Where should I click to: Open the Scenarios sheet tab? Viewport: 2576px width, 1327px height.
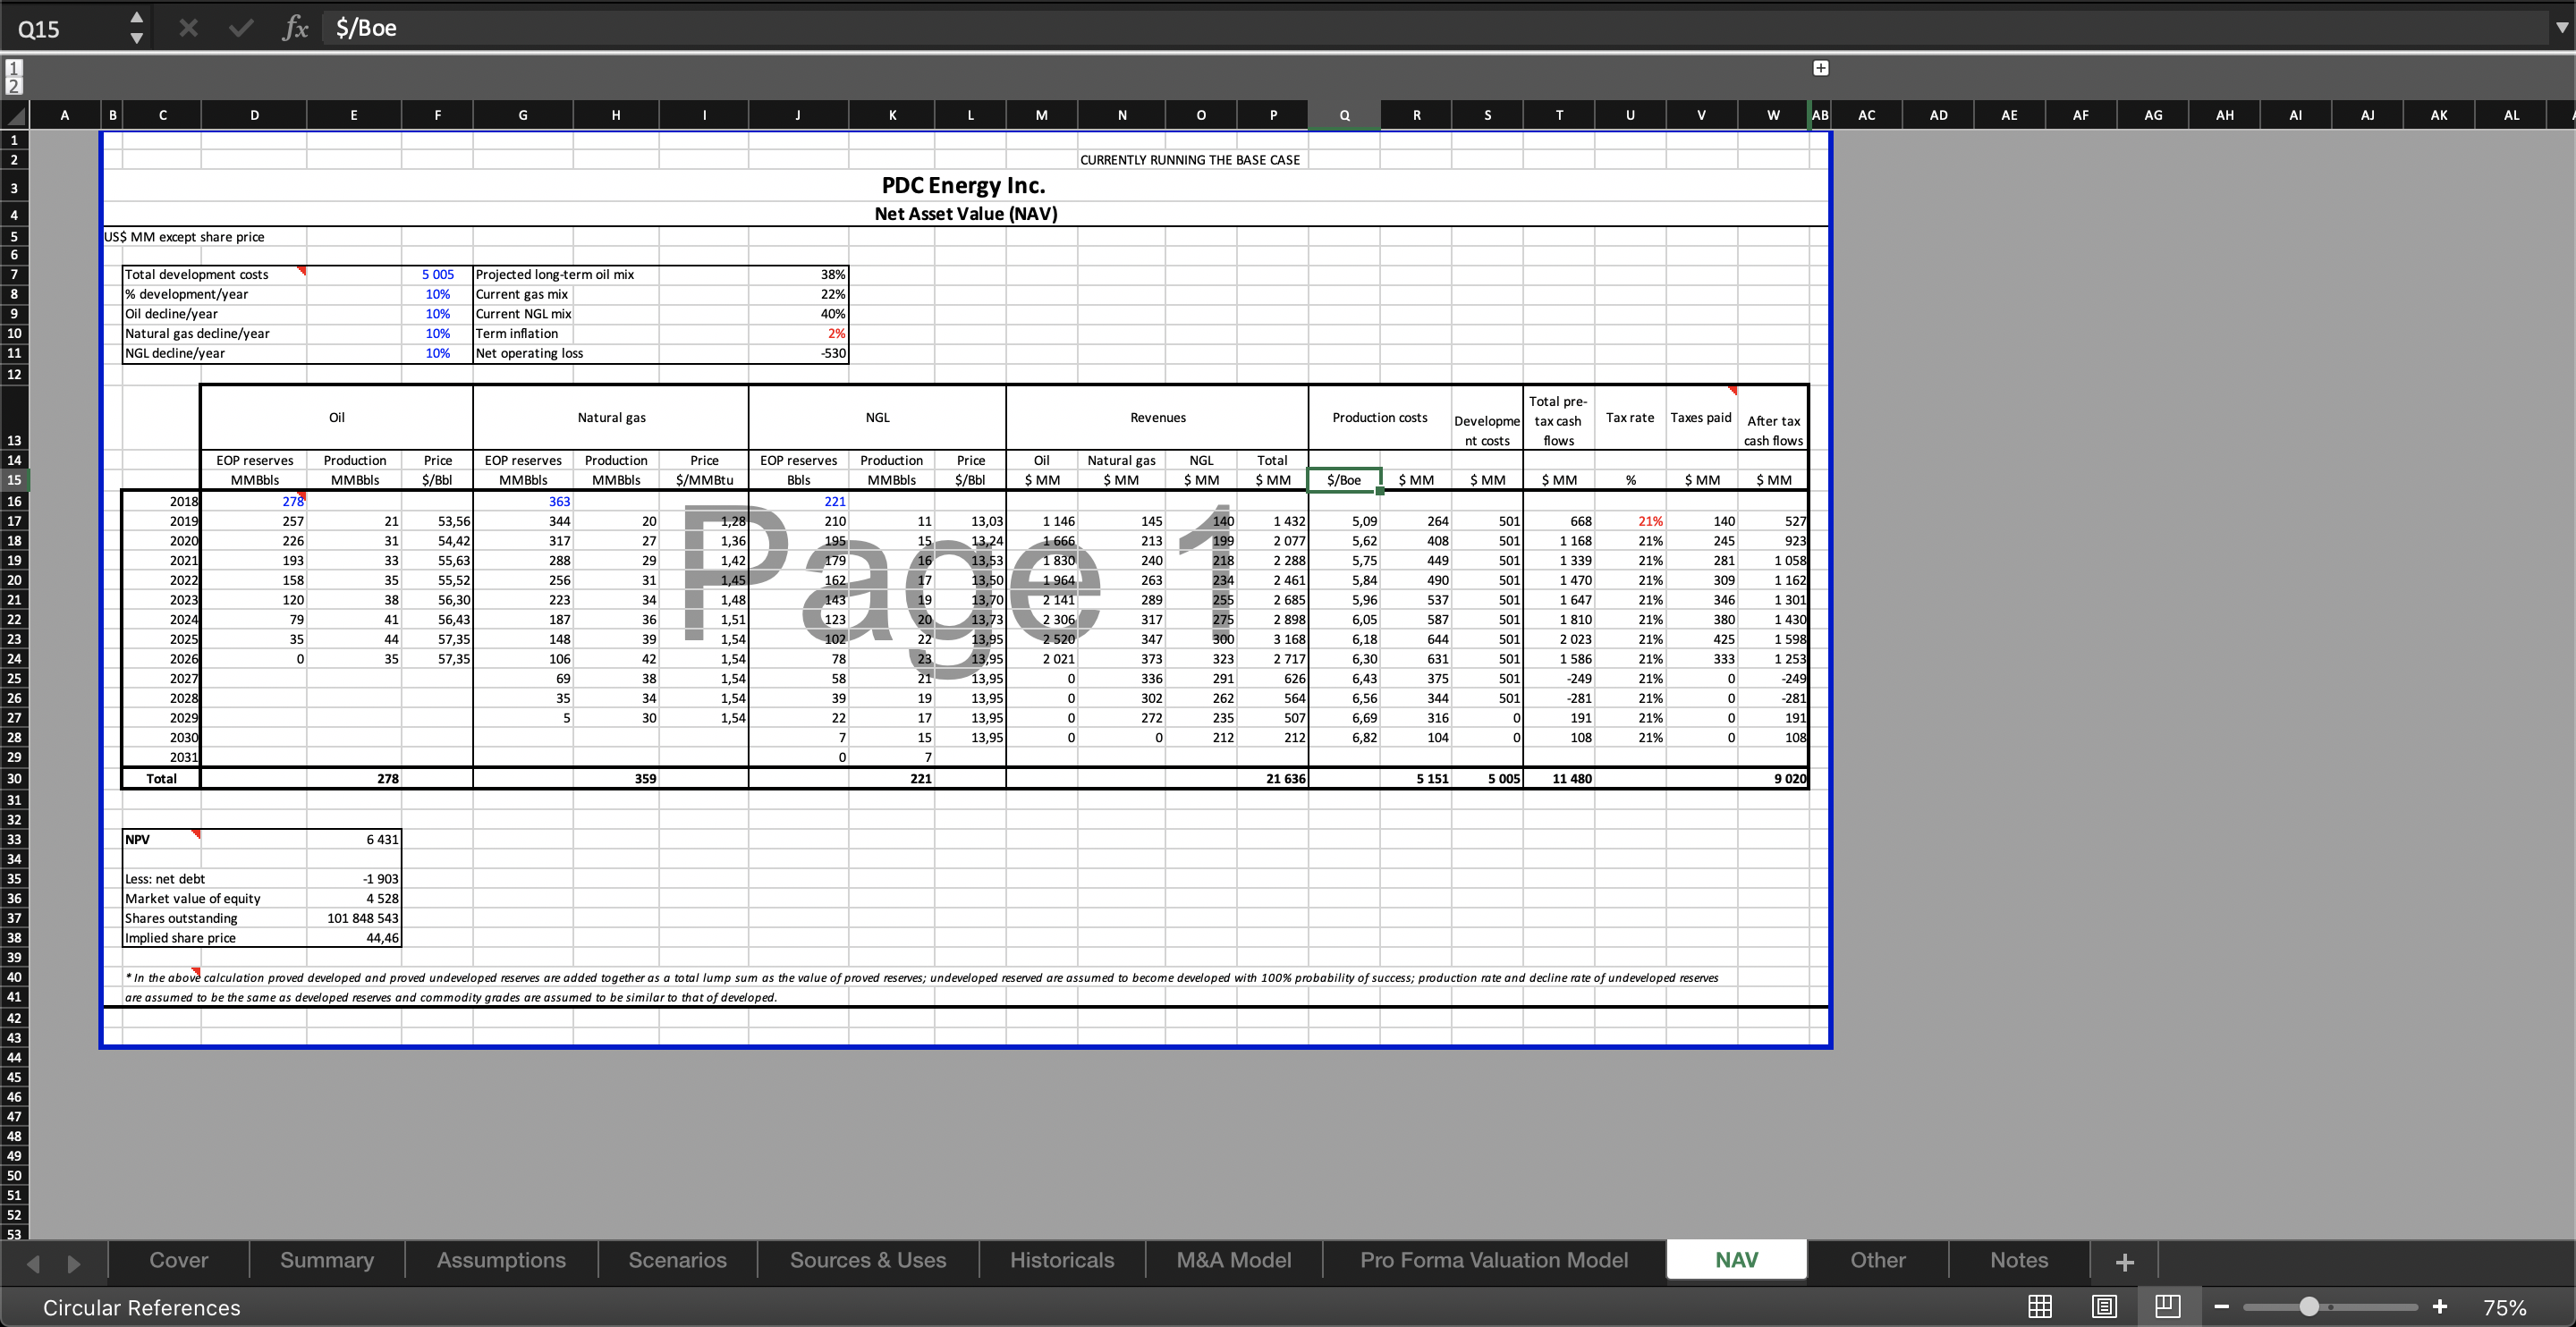(678, 1260)
